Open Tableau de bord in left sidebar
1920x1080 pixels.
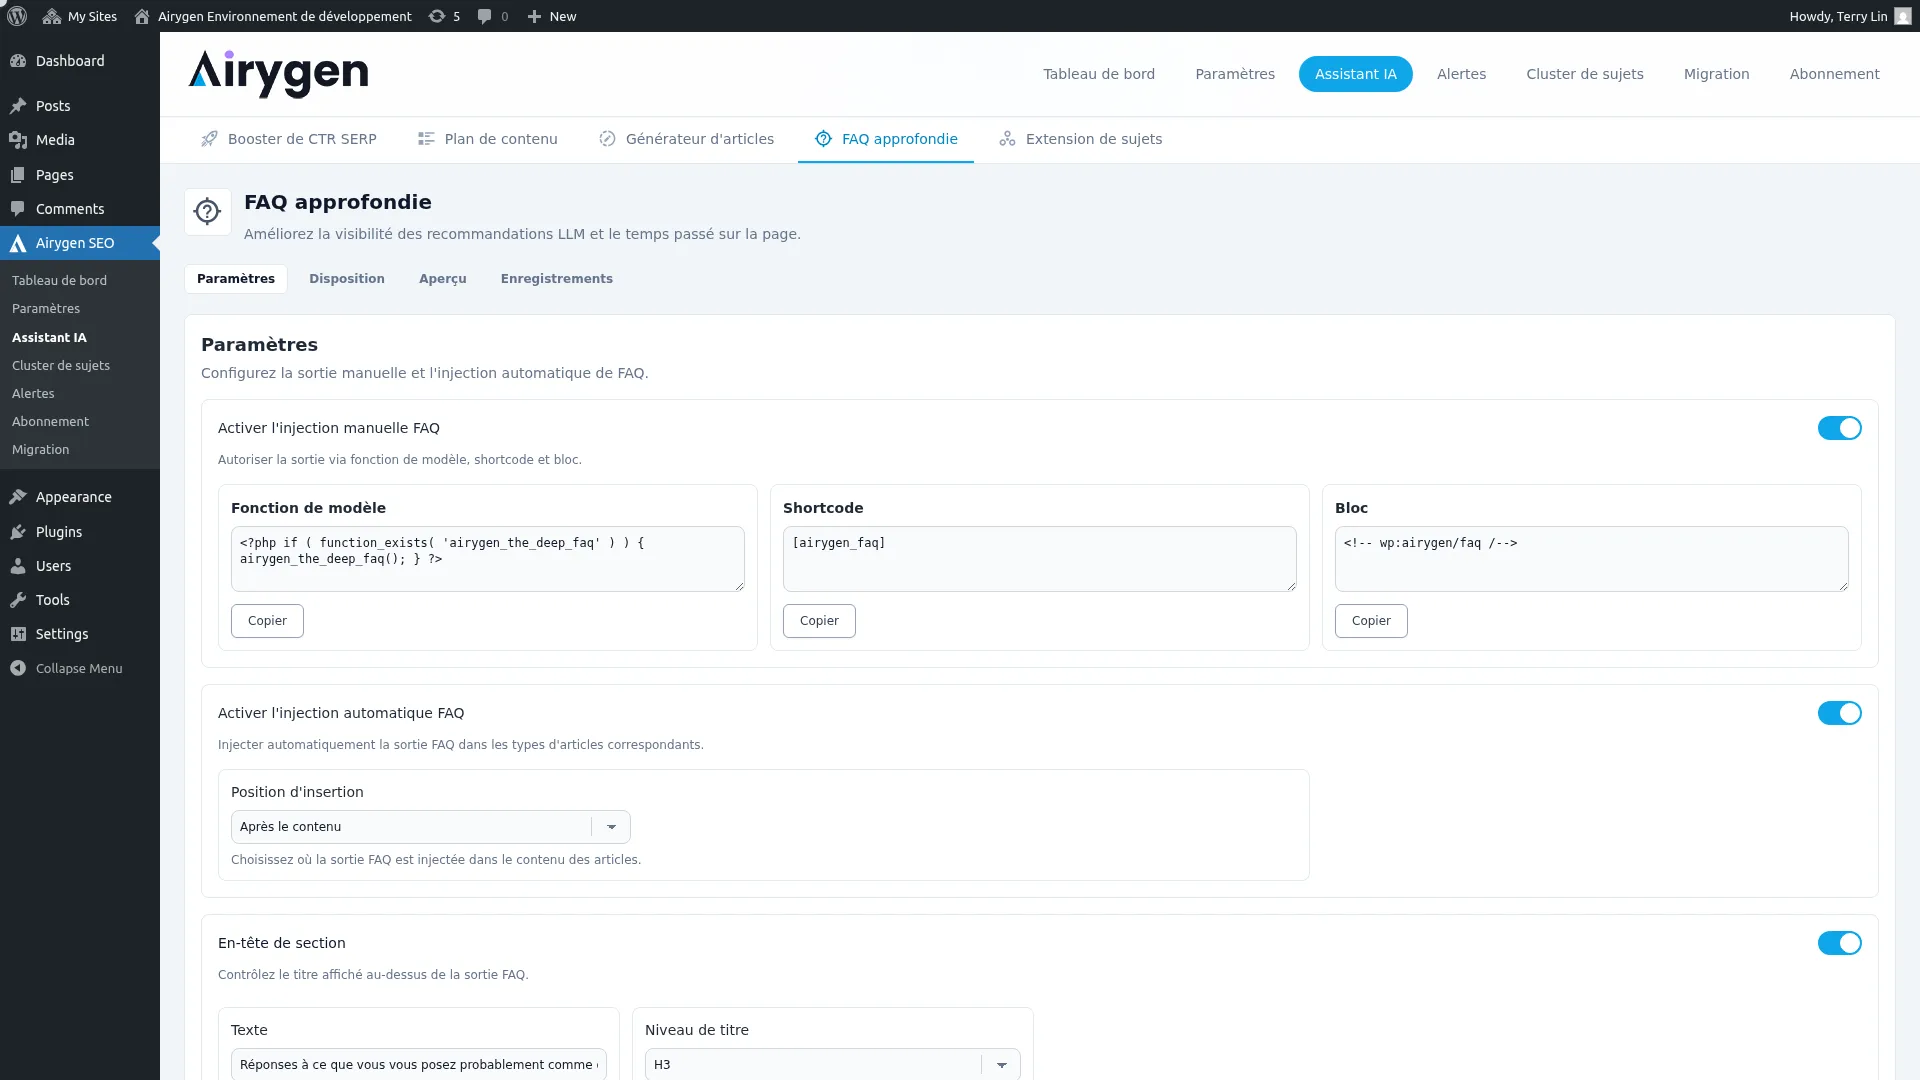point(59,281)
